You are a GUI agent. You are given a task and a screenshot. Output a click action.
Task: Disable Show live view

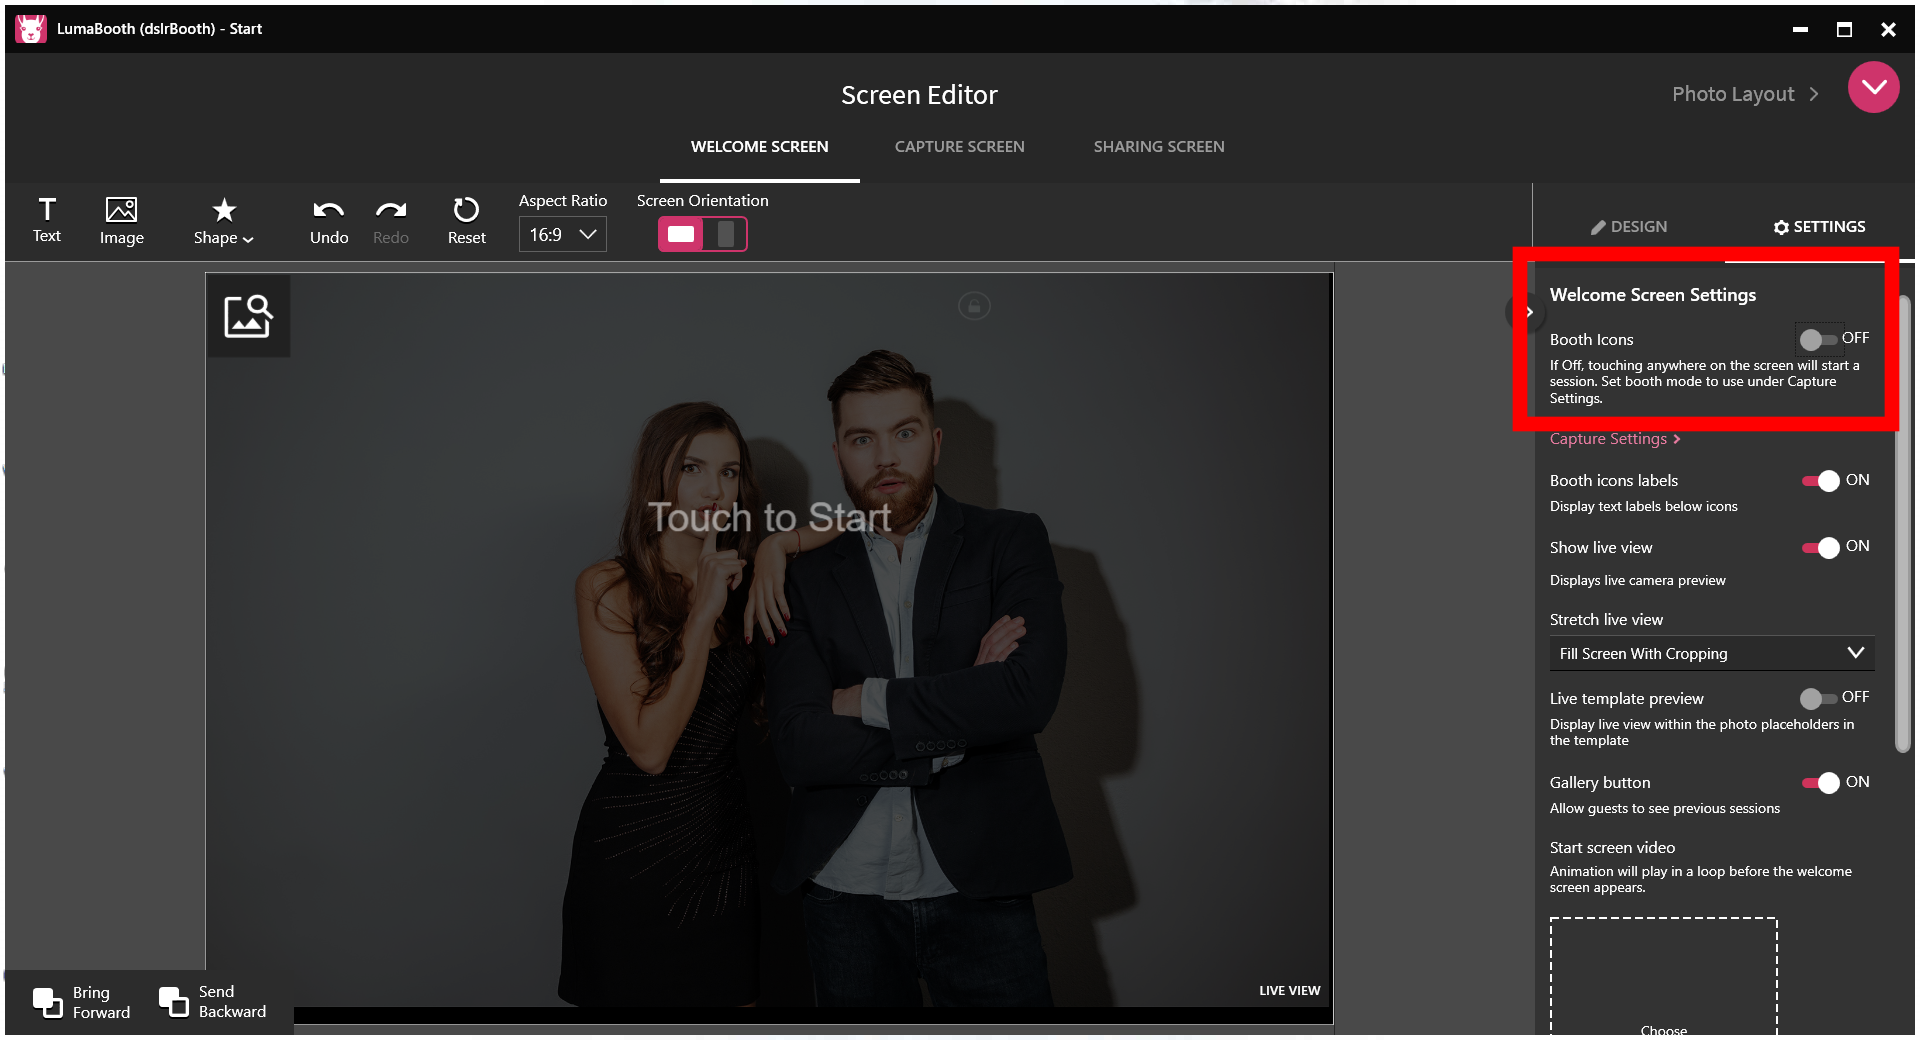1821,547
